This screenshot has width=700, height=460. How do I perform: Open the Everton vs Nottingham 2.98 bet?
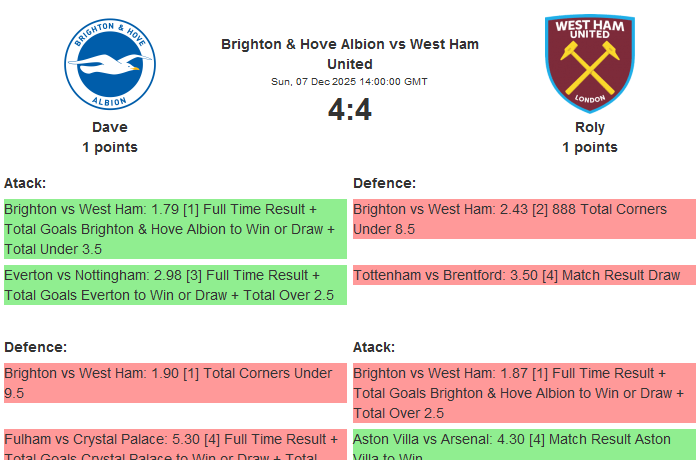coord(175,285)
